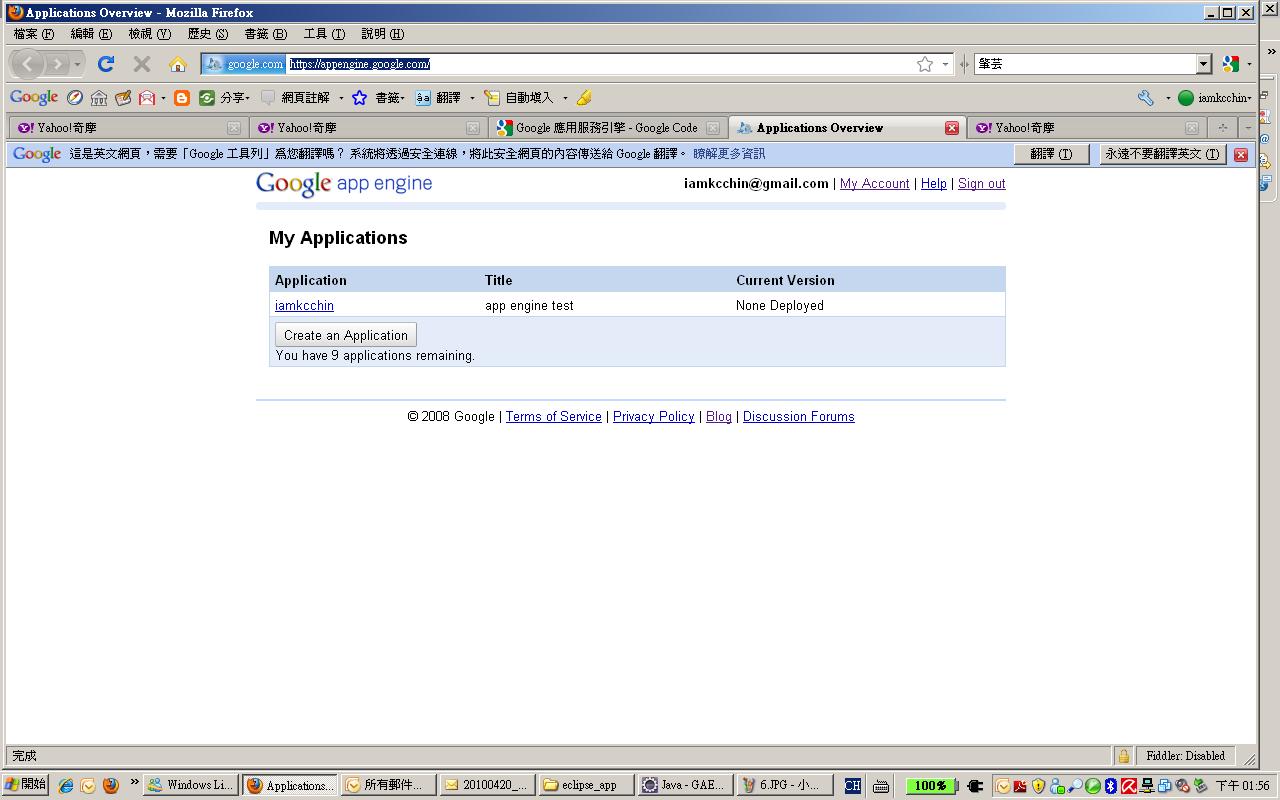Click the Windows 開始 Start button
1280x800 pixels.
25,785
